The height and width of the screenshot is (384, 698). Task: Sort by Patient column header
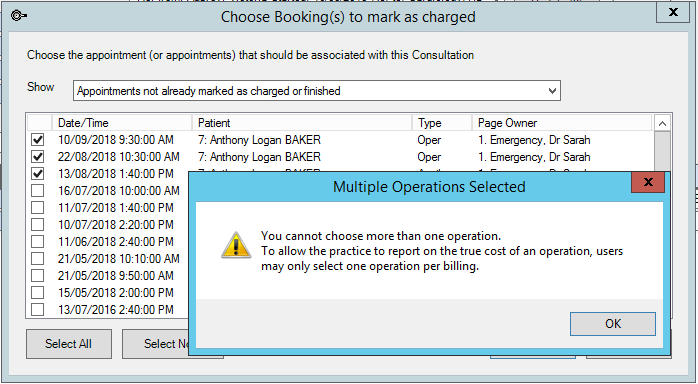pyautogui.click(x=302, y=123)
